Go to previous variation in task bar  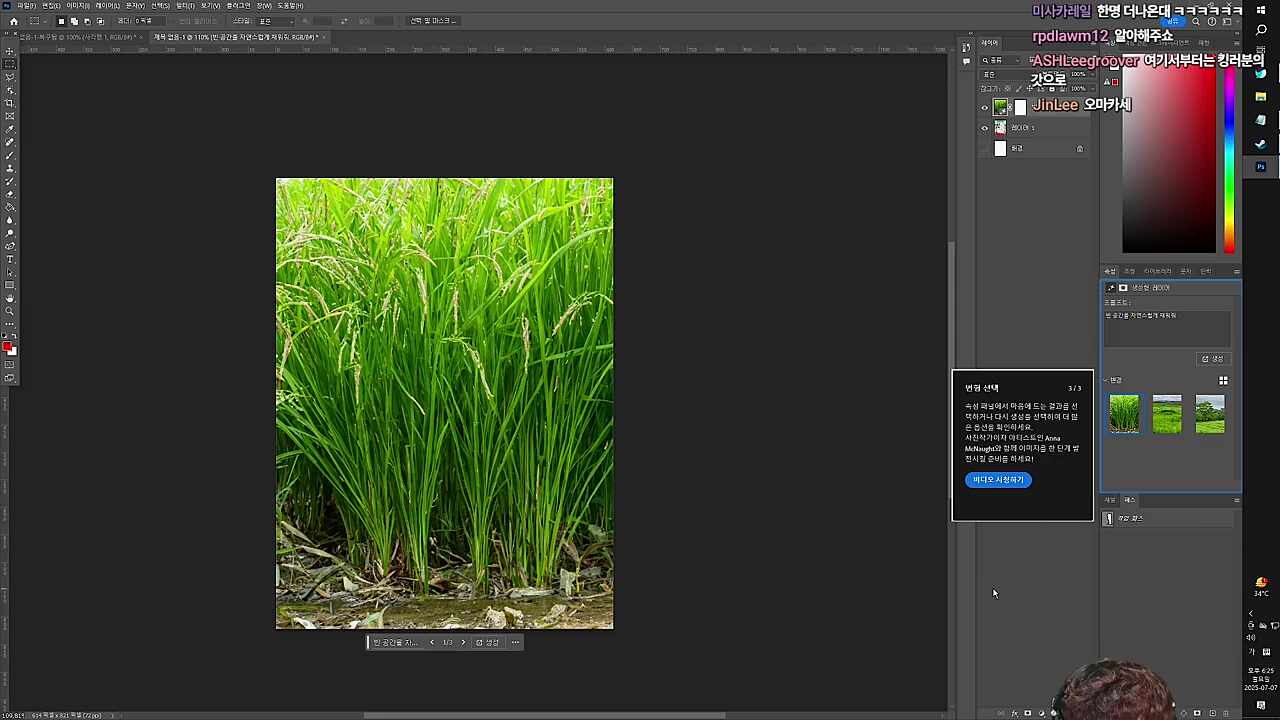pyautogui.click(x=432, y=642)
